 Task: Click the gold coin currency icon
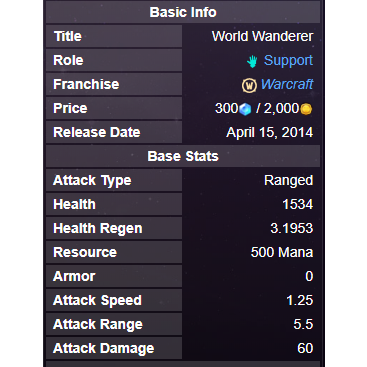click(x=306, y=109)
